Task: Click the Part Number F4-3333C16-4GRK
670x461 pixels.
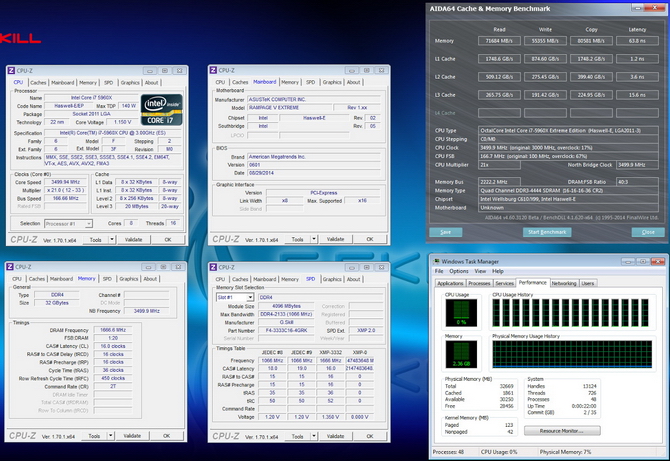Action: point(286,330)
